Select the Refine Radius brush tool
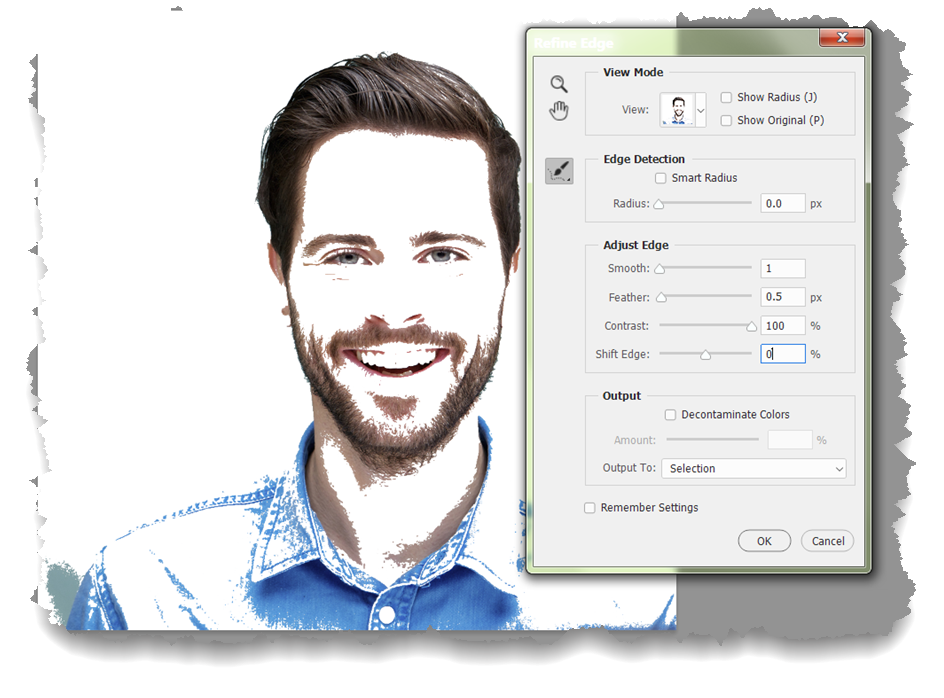This screenshot has width=944, height=698. [559, 171]
